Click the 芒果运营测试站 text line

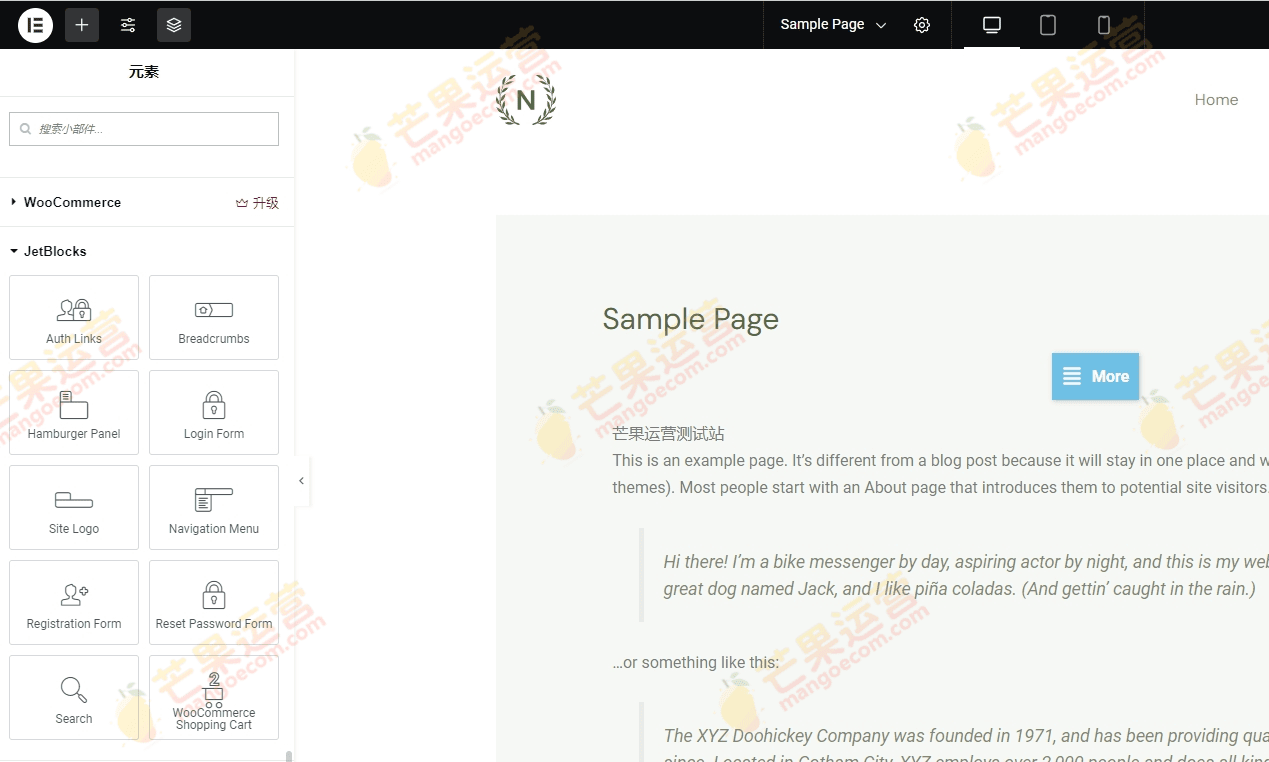point(668,434)
